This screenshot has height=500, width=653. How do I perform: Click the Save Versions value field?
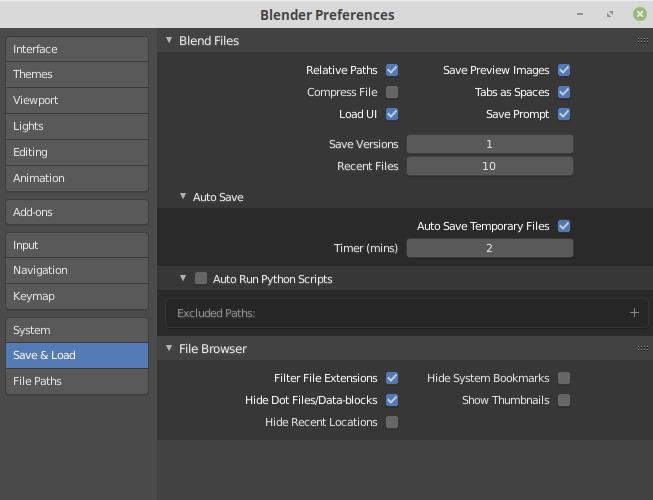pyautogui.click(x=490, y=144)
